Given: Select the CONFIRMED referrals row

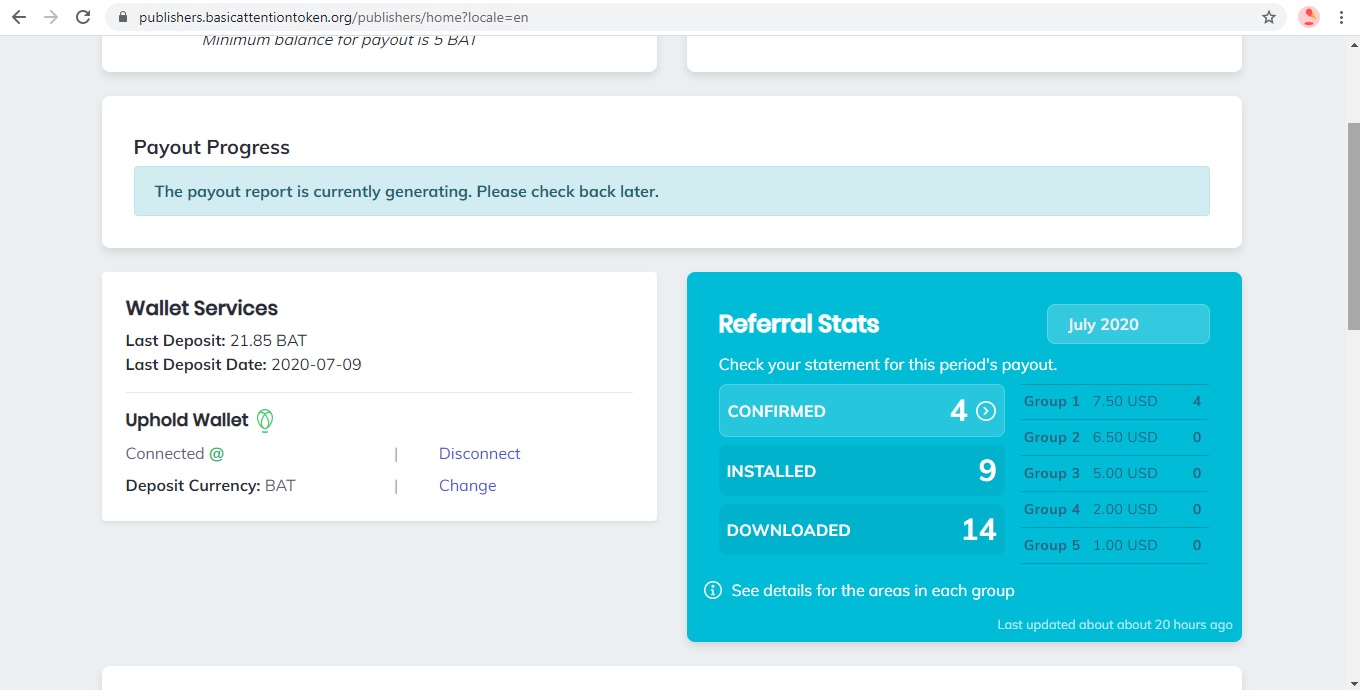Looking at the screenshot, I should (x=862, y=411).
